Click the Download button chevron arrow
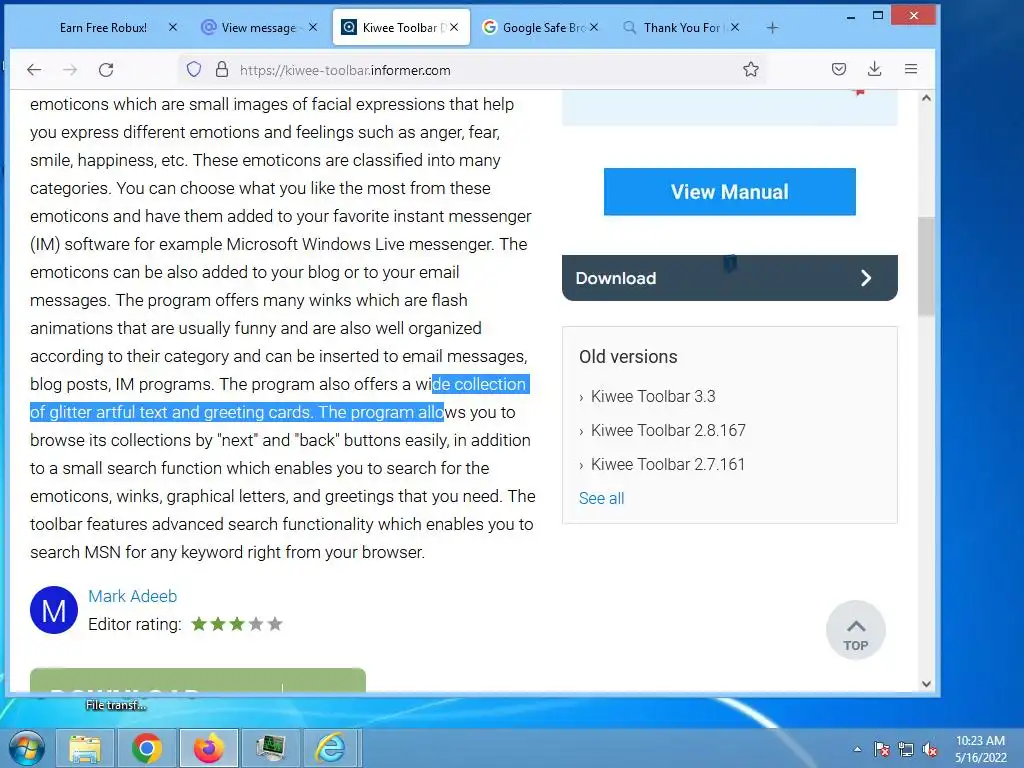Image resolution: width=1024 pixels, height=768 pixels. [x=866, y=278]
